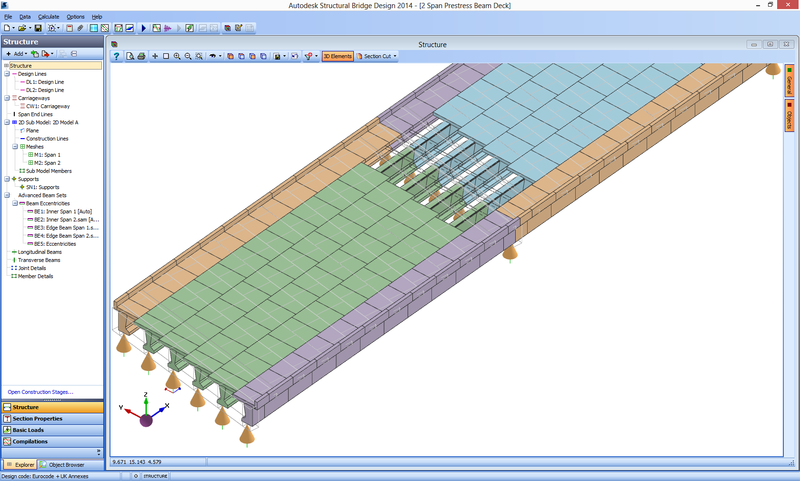Open the Calculate menu
800x481 pixels.
point(49,17)
